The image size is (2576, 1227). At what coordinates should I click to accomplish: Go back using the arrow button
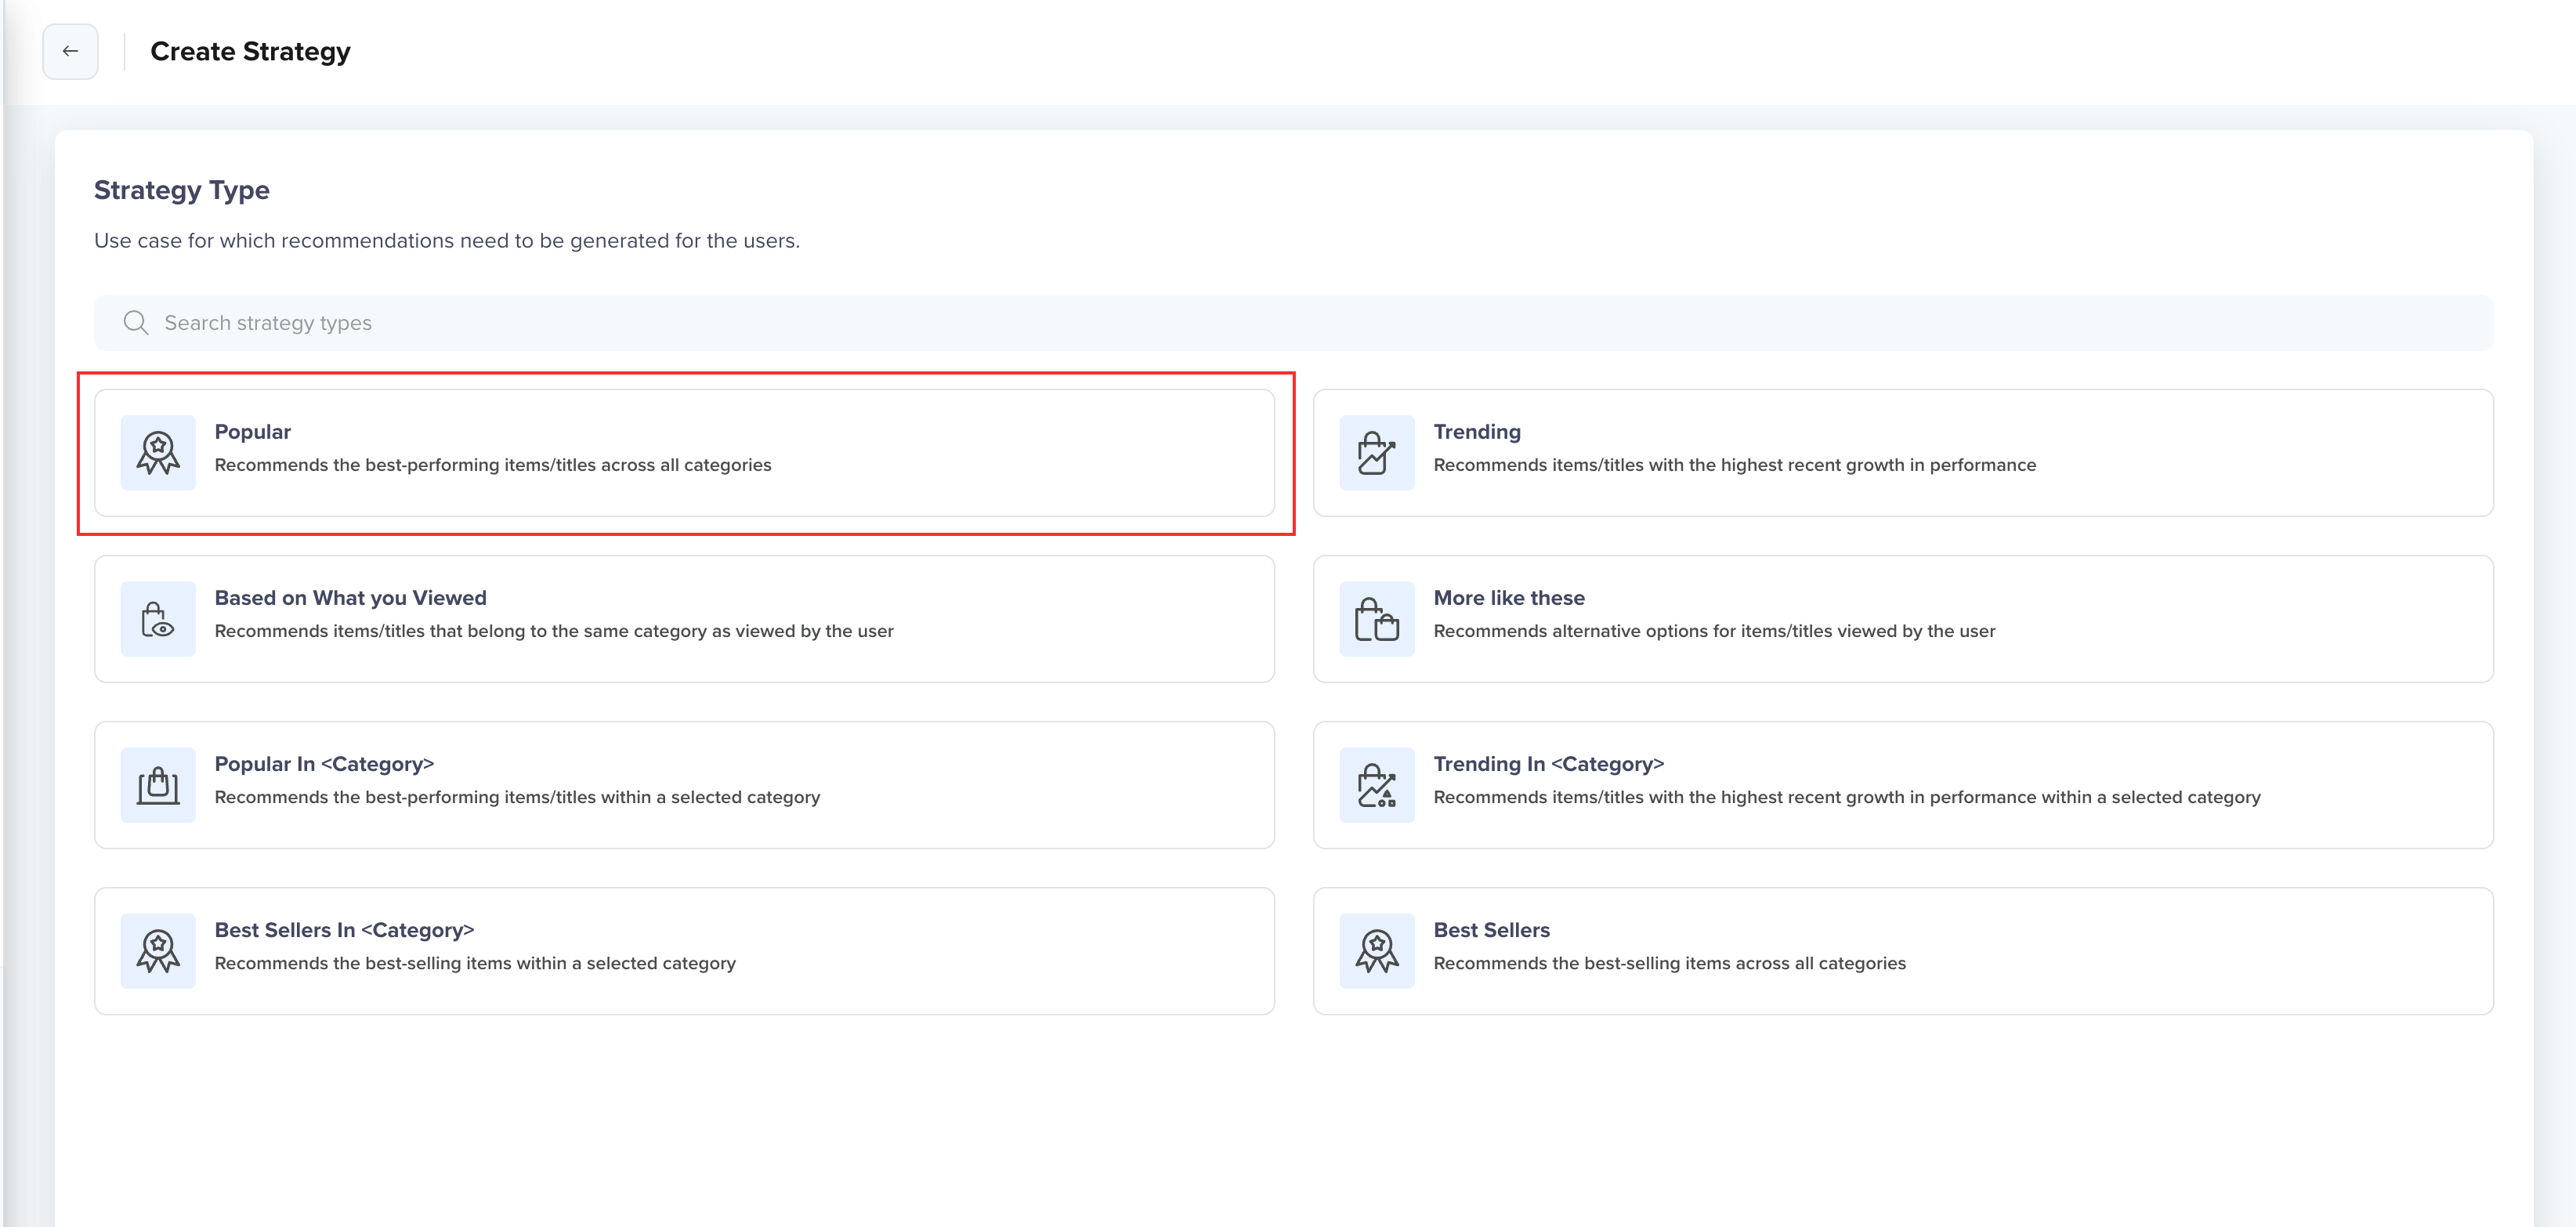70,51
